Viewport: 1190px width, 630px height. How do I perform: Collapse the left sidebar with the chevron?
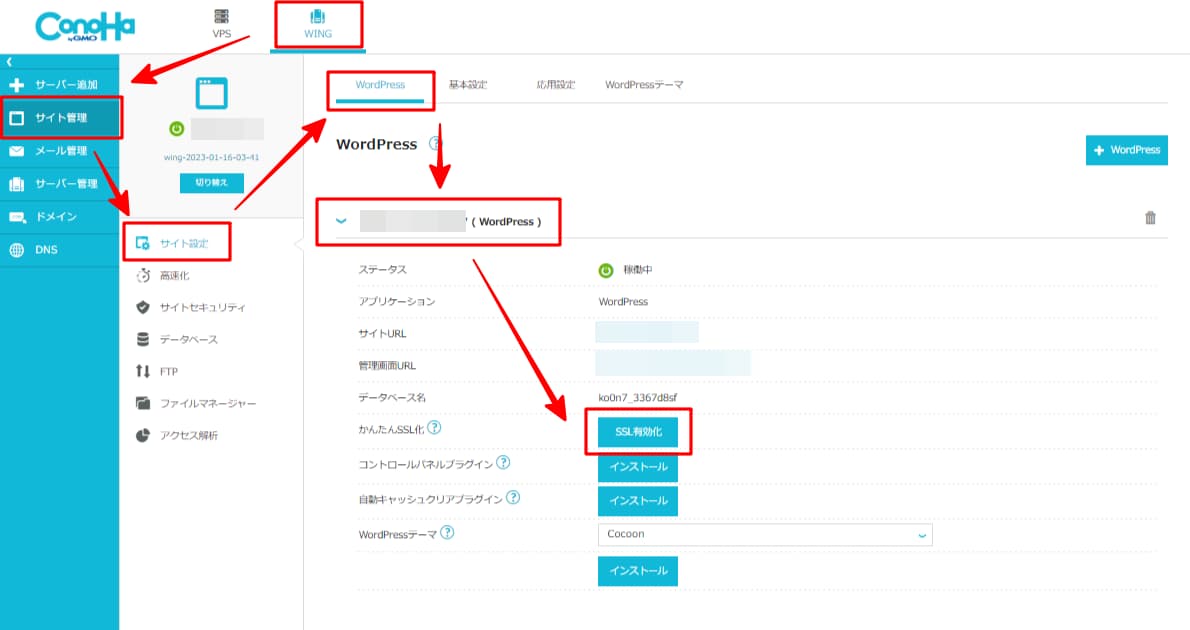tap(9, 61)
